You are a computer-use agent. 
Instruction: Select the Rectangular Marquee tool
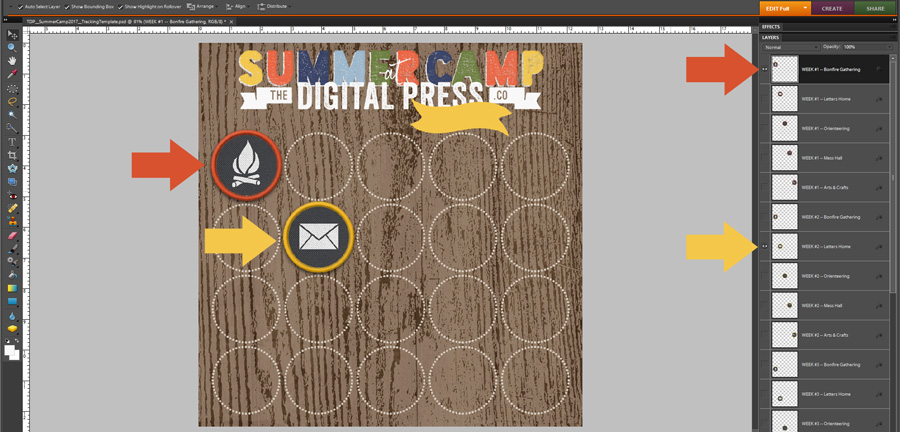coord(12,89)
